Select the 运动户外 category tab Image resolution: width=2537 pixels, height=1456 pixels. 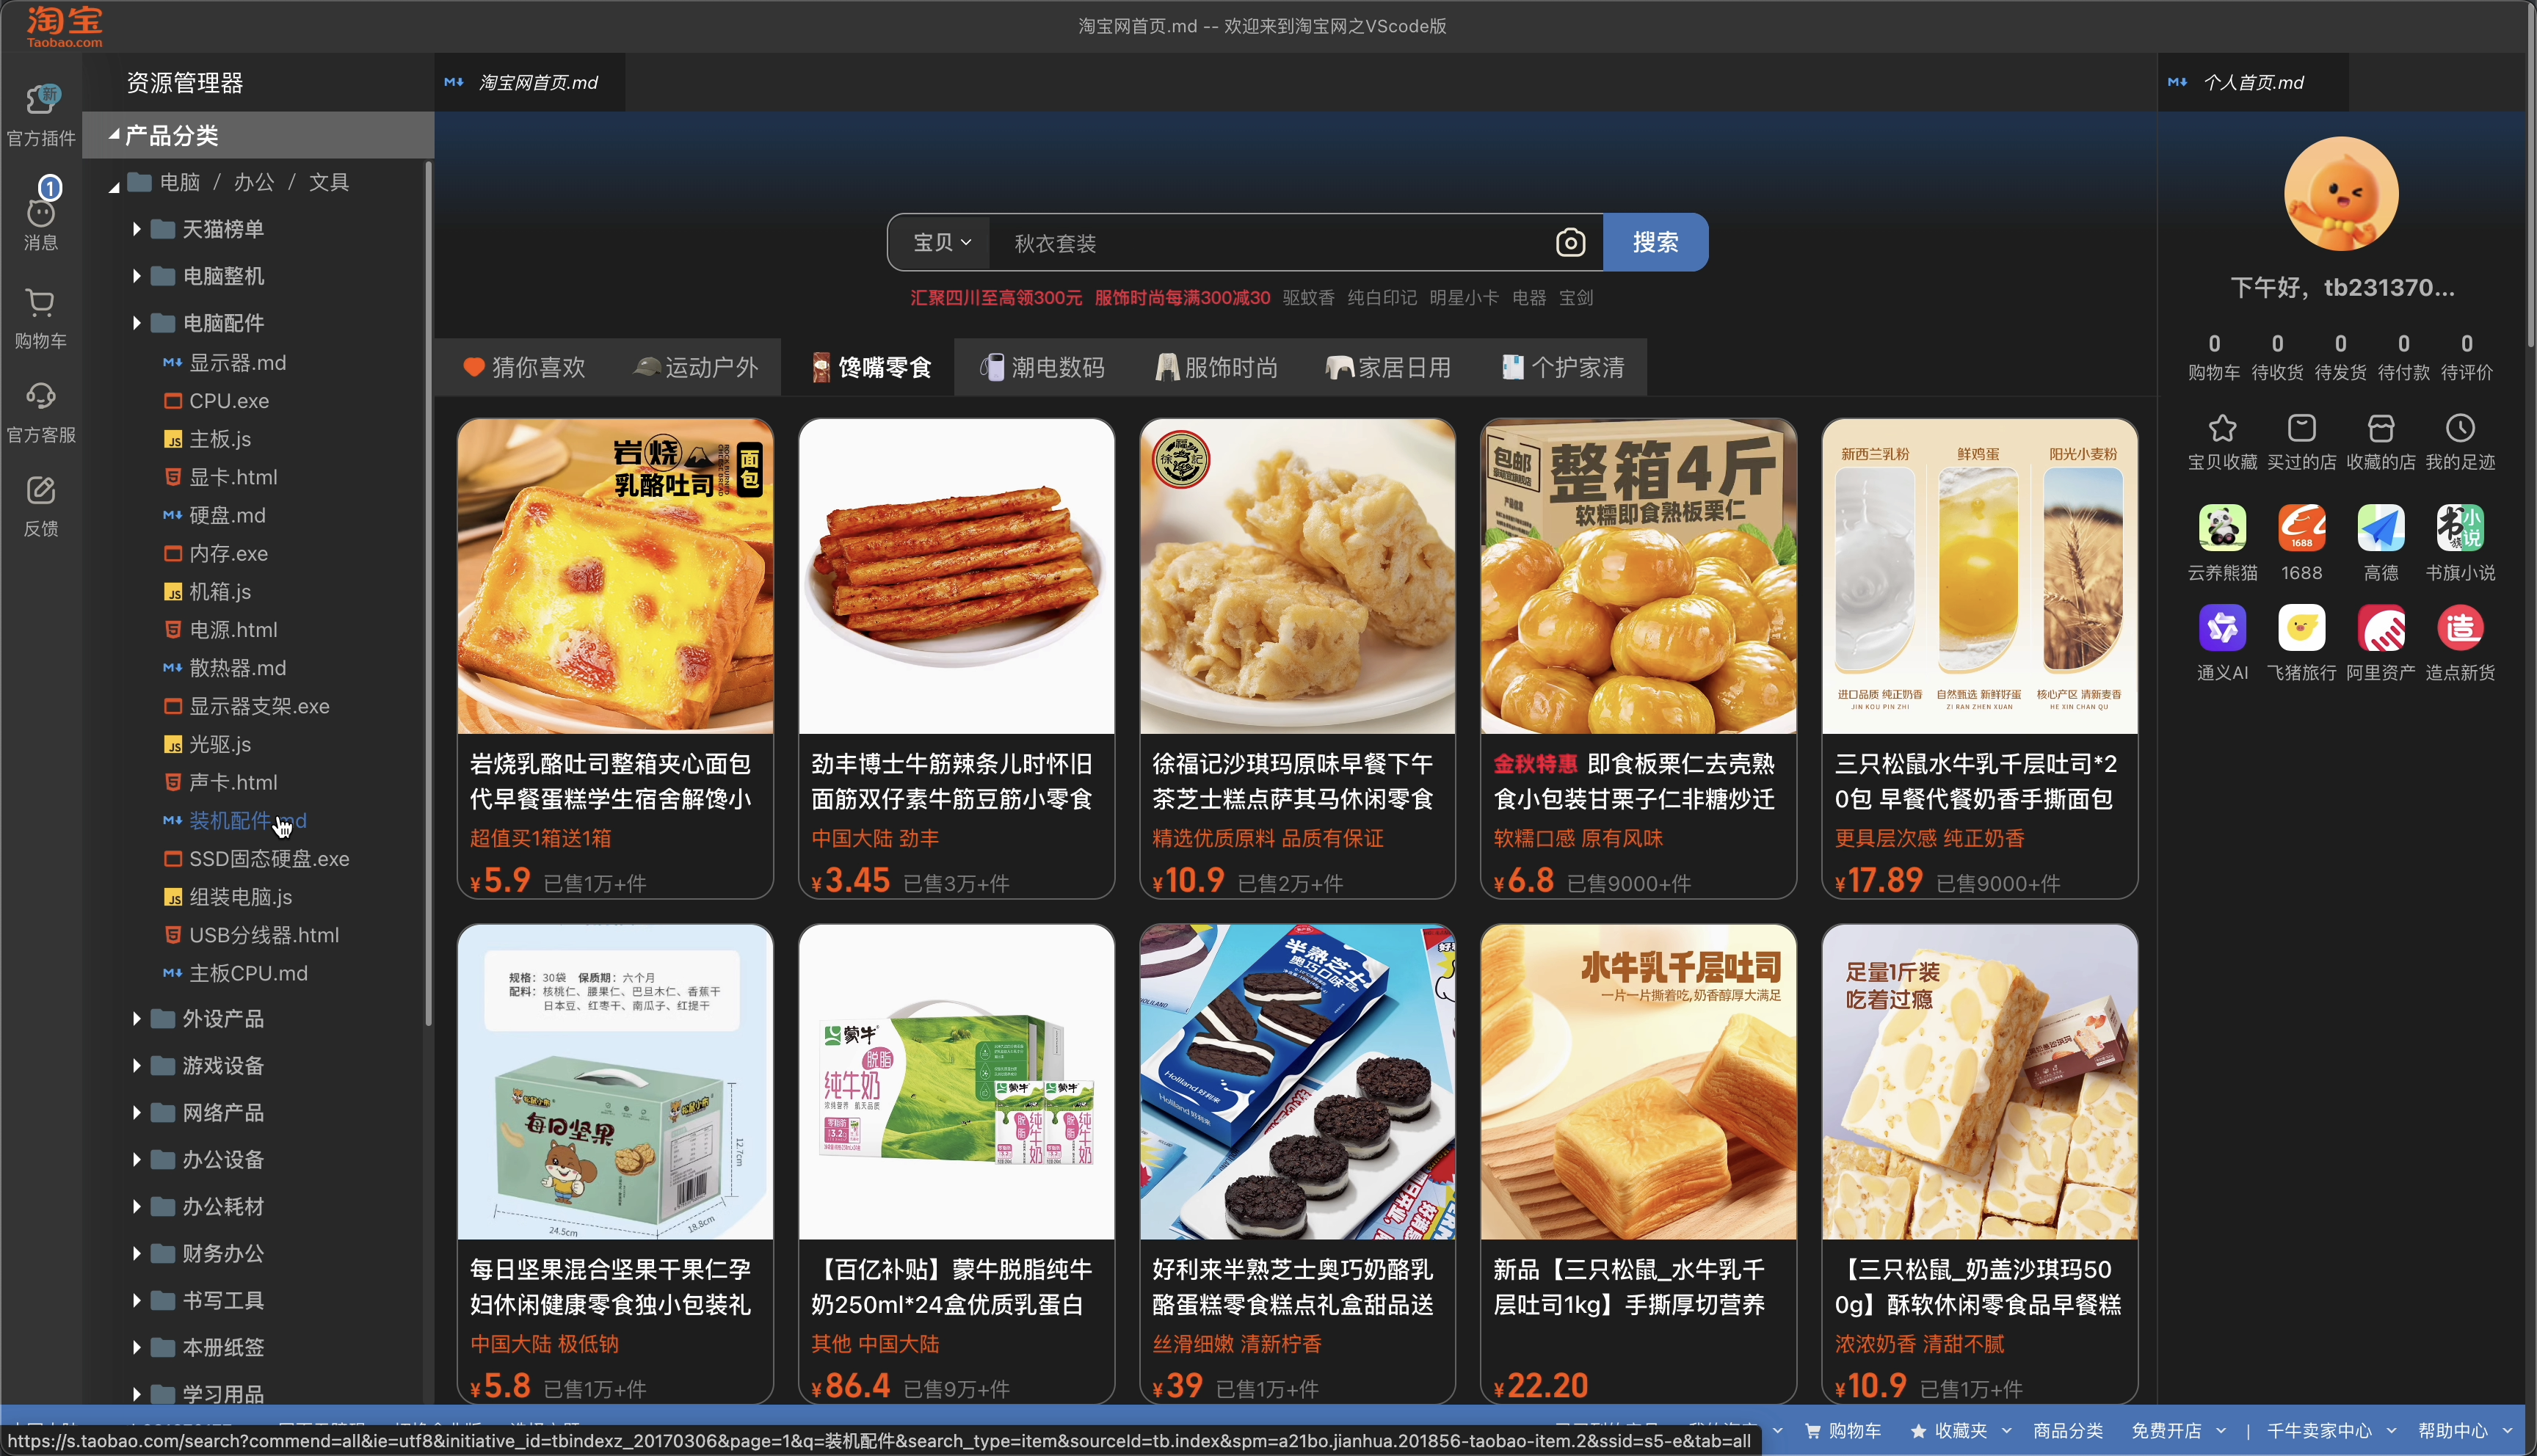(696, 367)
